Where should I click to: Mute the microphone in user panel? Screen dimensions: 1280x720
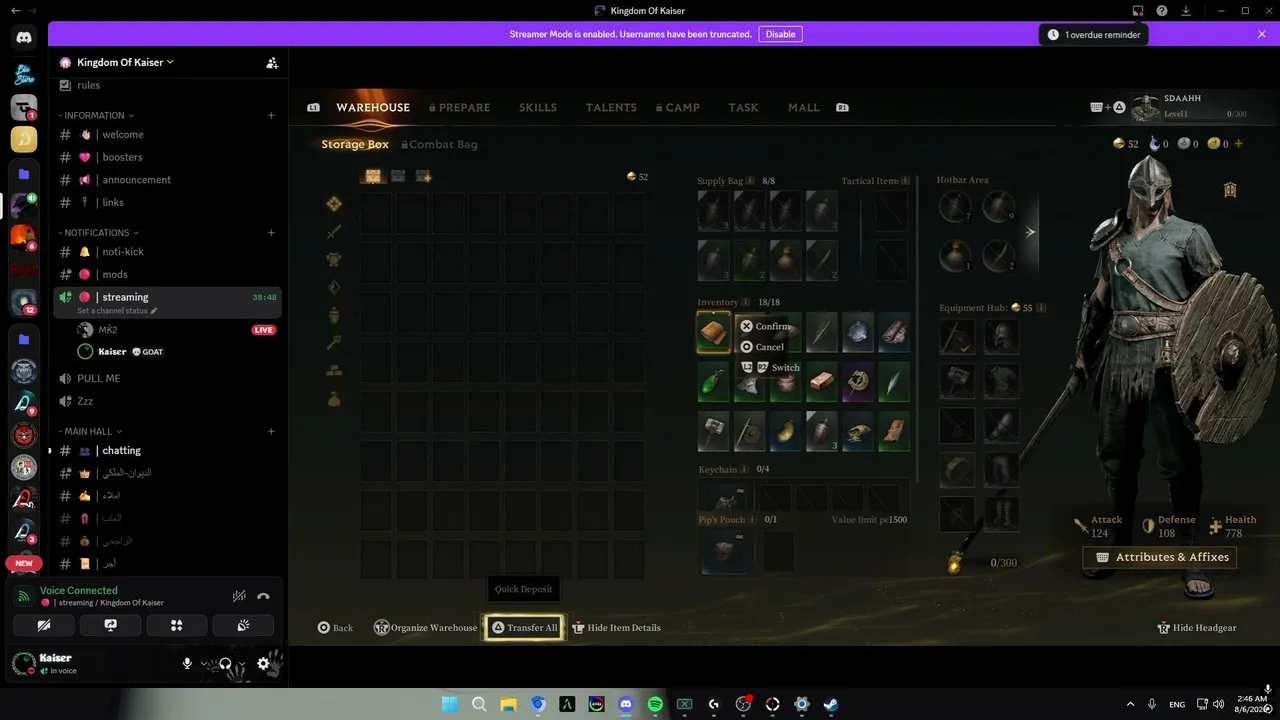(187, 663)
